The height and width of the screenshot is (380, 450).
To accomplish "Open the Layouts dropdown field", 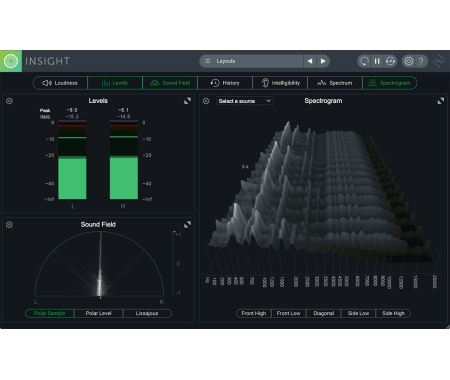I will pyautogui.click(x=251, y=61).
